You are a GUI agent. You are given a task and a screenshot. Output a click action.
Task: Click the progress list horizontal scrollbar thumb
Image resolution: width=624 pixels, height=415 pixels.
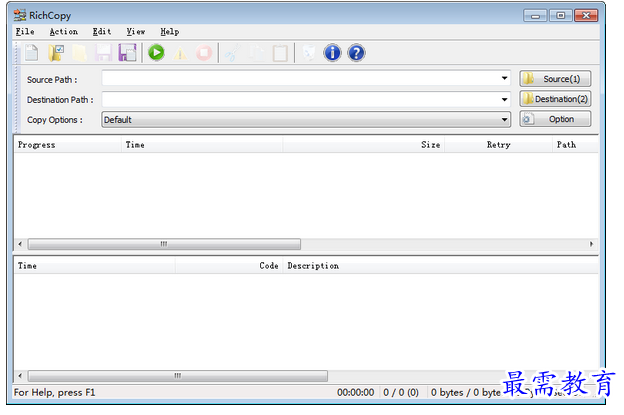click(x=163, y=244)
